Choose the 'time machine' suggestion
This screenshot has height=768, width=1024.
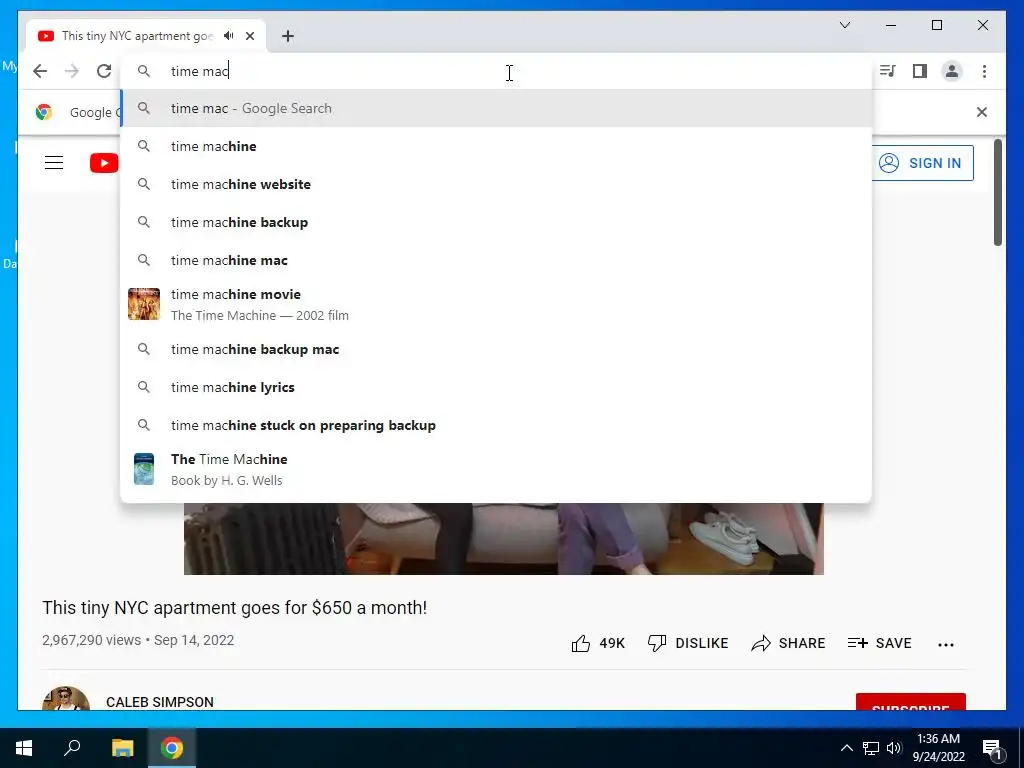(496, 146)
